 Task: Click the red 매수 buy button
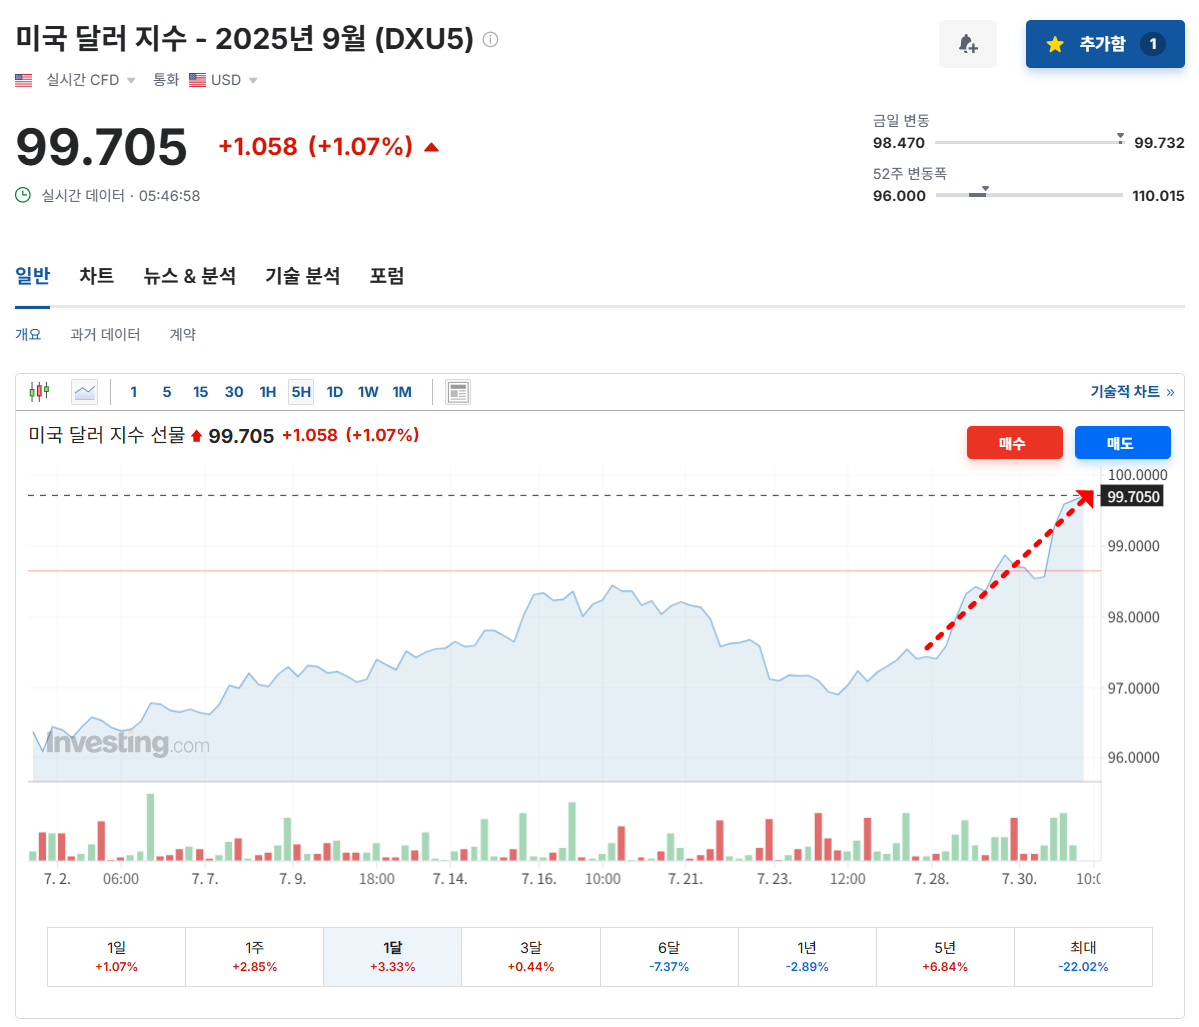[1014, 442]
